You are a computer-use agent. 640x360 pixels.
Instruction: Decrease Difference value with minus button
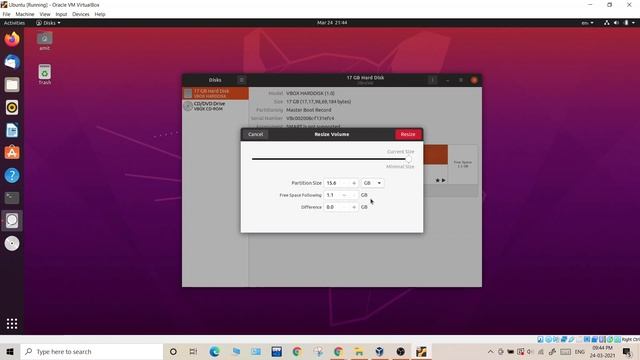click(x=344, y=207)
